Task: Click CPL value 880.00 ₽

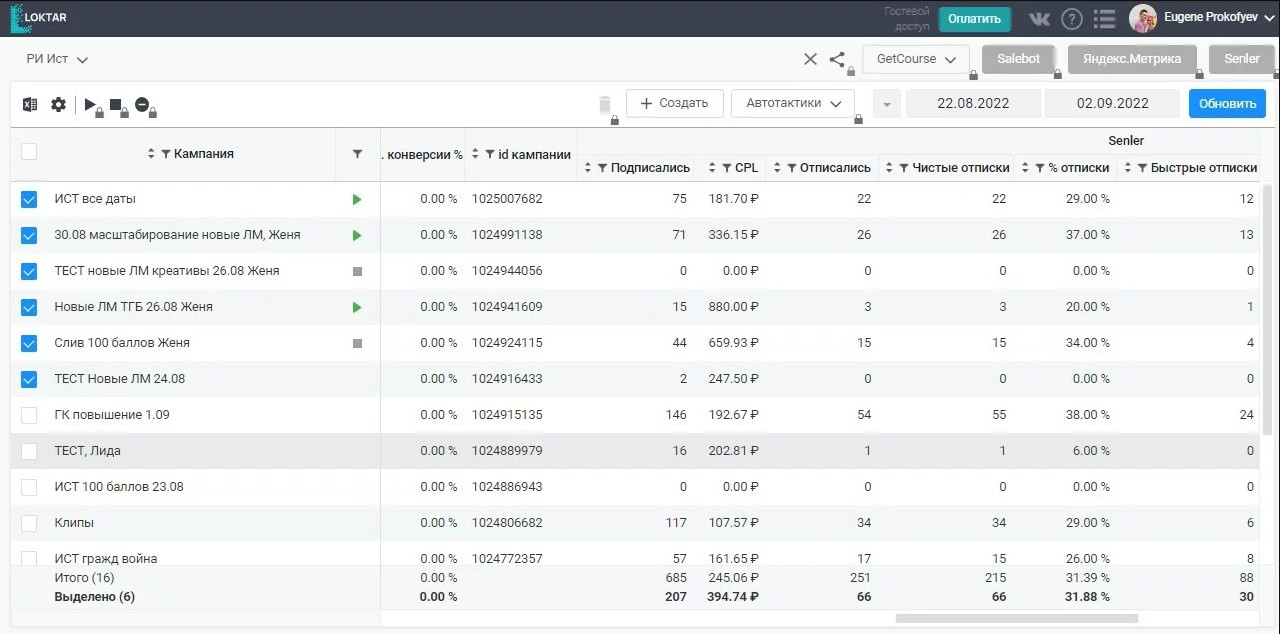Action: tap(734, 307)
